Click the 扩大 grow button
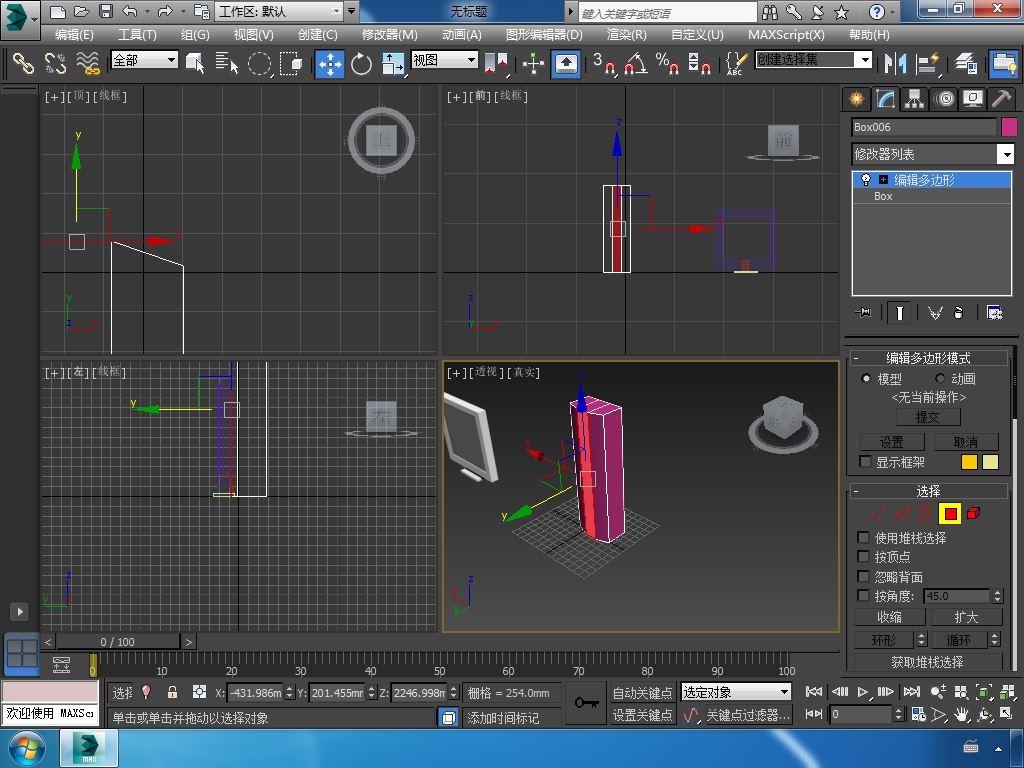1024x768 pixels. pos(967,616)
